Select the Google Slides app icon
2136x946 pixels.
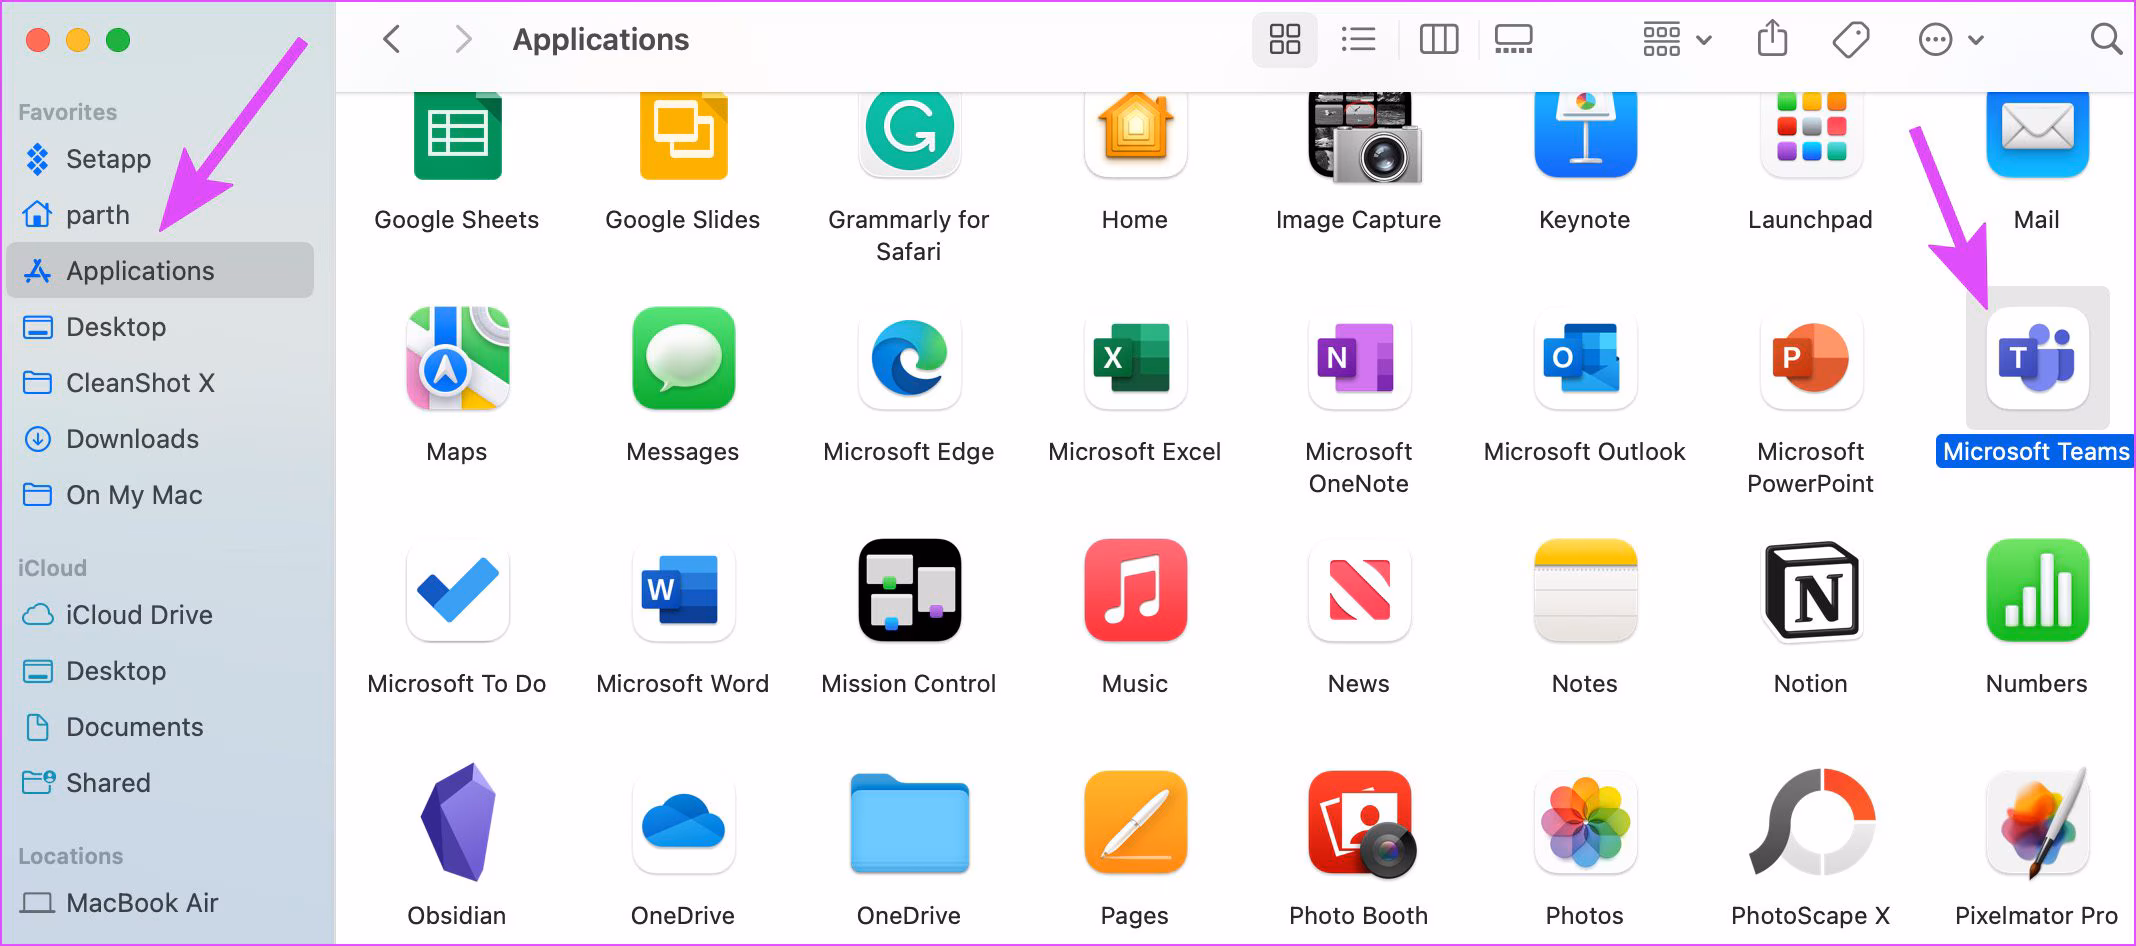coord(683,136)
